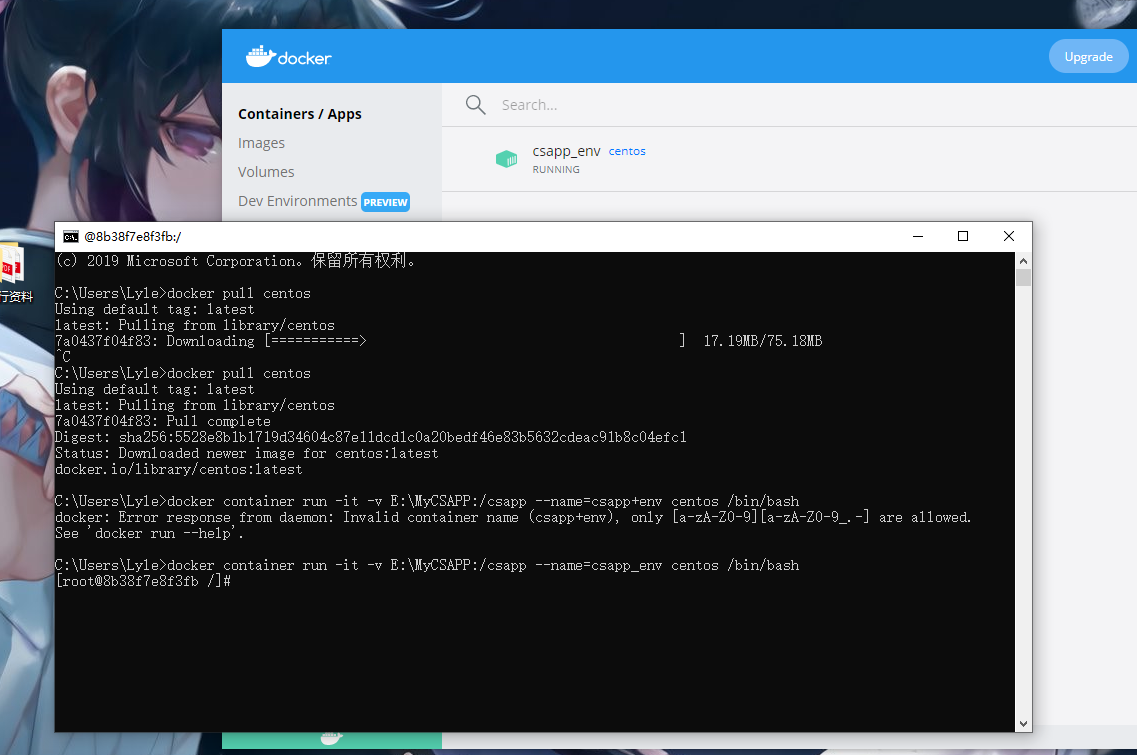Screen dimensions: 1137x755
Task: Click the Invalid container name error line
Action: coord(513,517)
